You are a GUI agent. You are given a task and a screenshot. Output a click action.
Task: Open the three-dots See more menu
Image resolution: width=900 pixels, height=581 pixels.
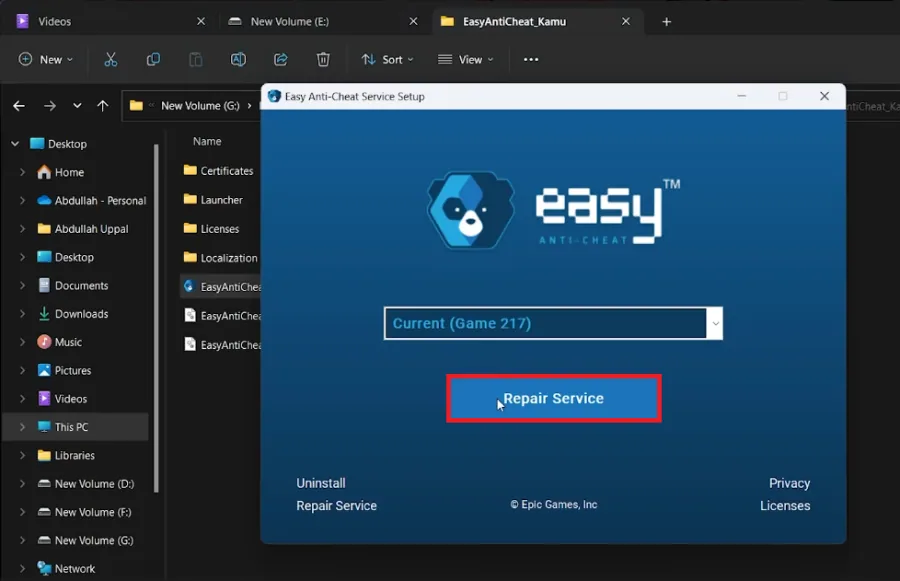pos(531,59)
